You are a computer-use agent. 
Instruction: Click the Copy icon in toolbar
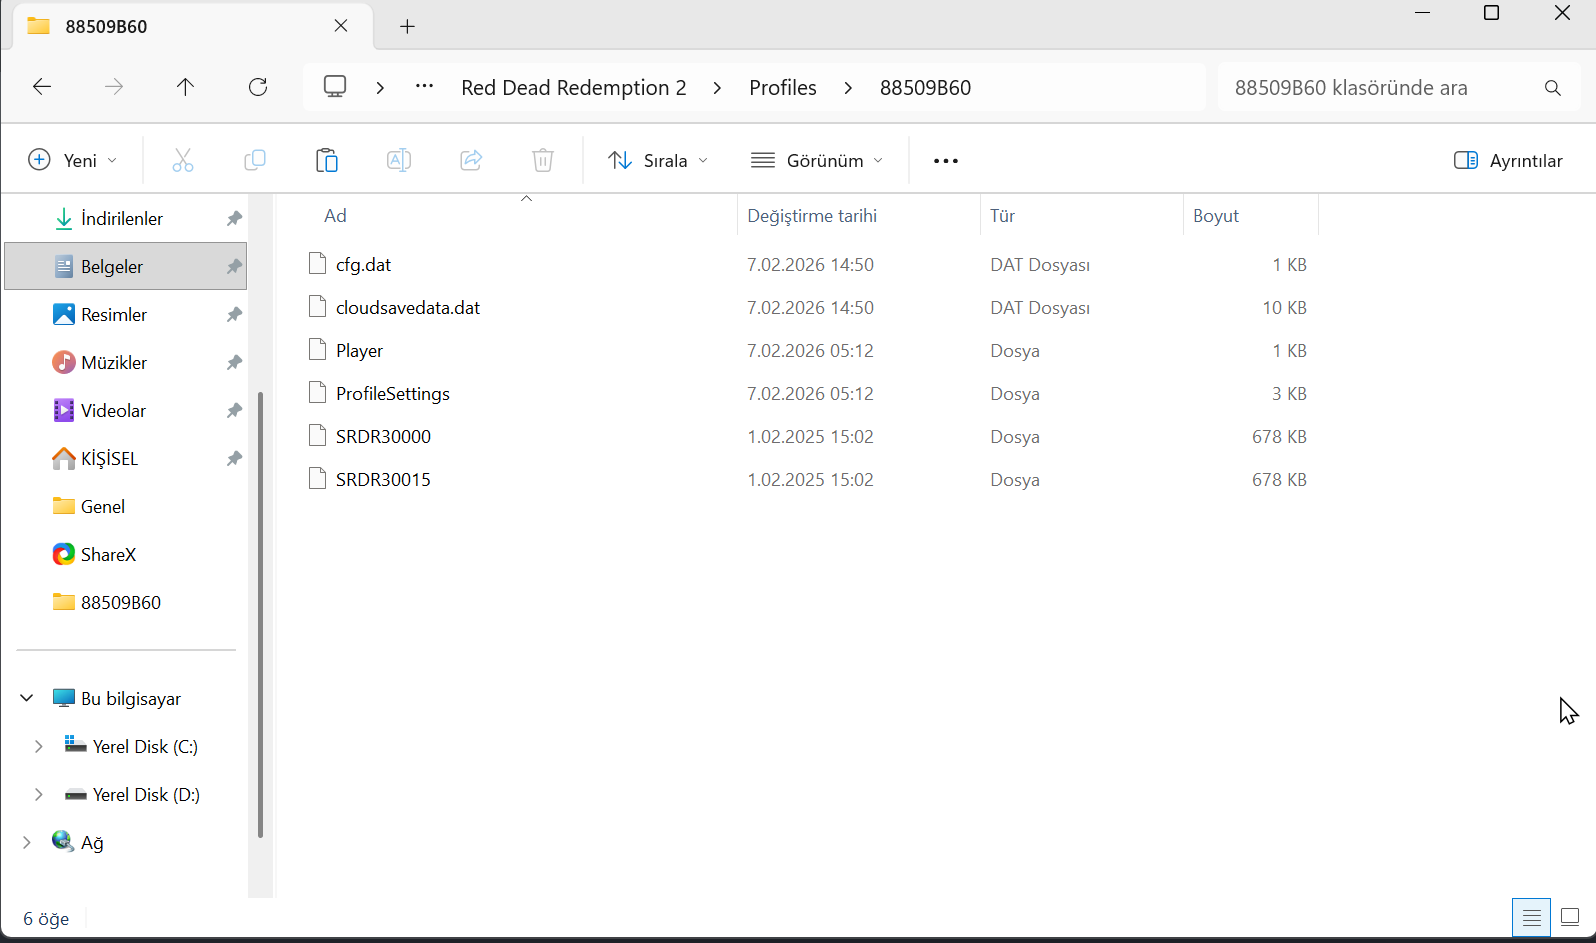255,160
